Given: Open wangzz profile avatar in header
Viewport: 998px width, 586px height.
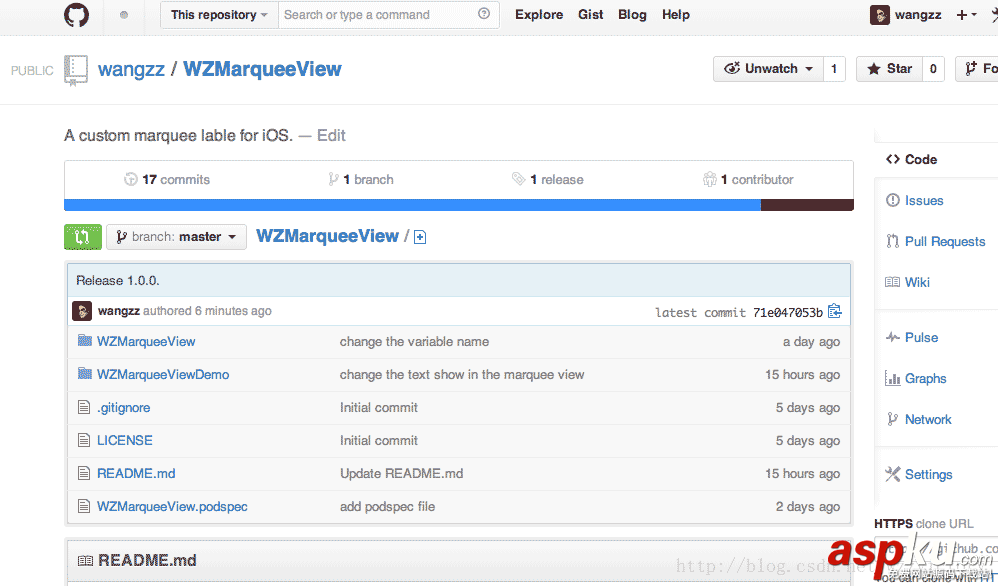Looking at the screenshot, I should [880, 15].
